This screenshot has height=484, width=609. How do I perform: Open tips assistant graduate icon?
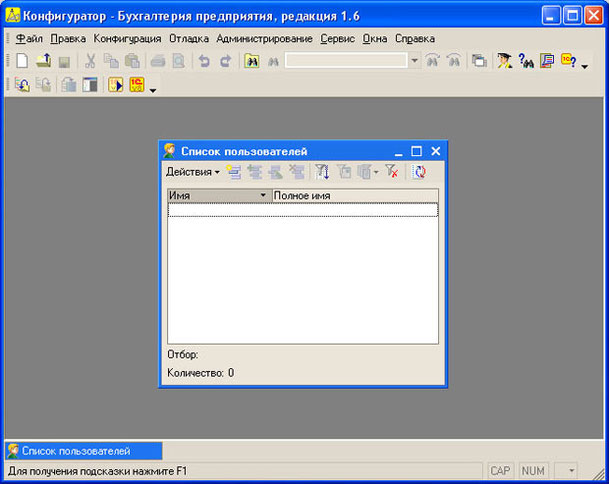tap(505, 61)
